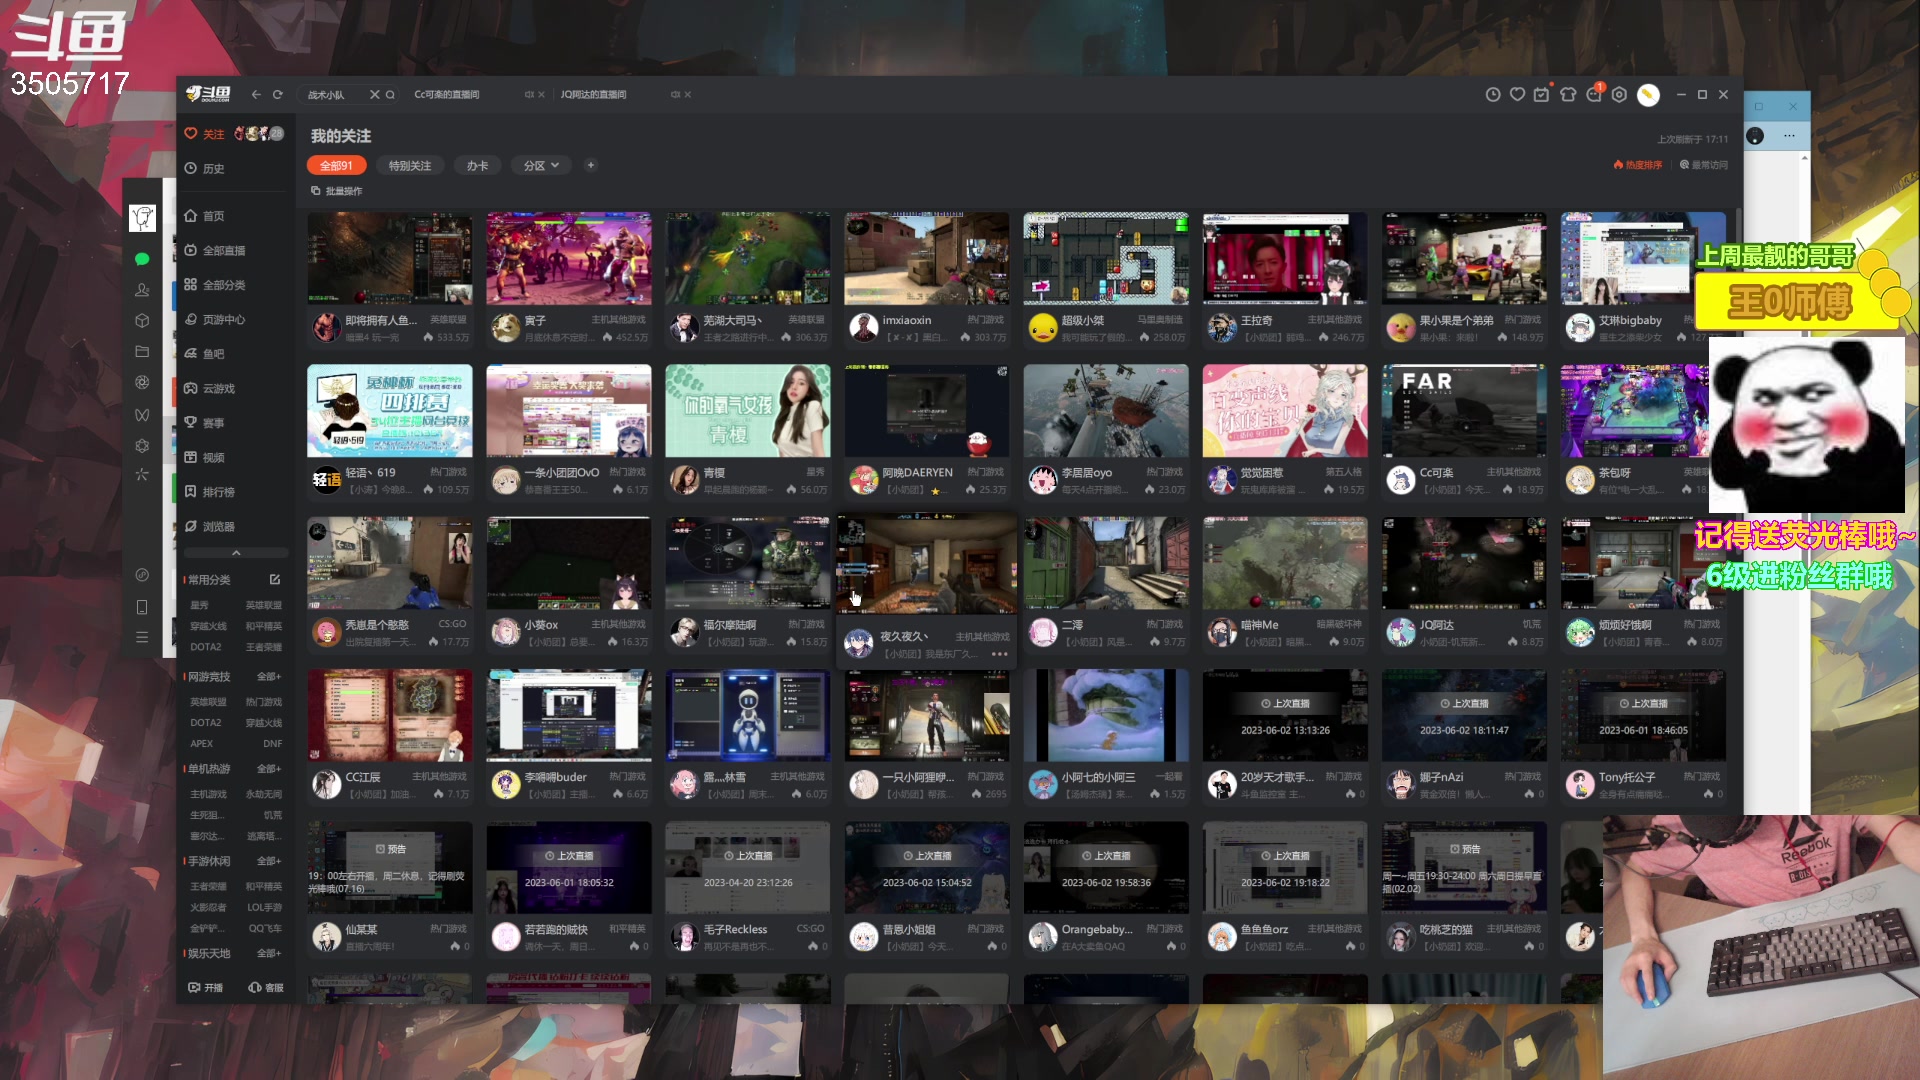
Task: Mute the JQ阿达的直播间 tab
Action: pos(675,95)
